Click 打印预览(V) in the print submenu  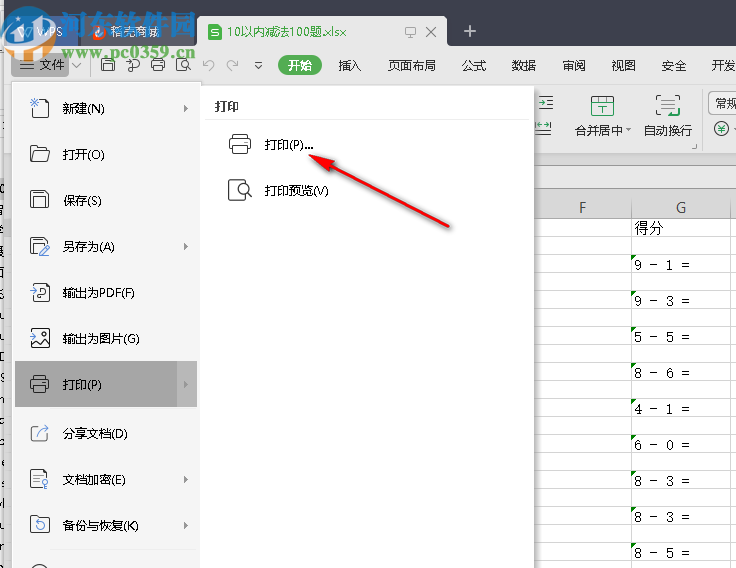pyautogui.click(x=296, y=191)
